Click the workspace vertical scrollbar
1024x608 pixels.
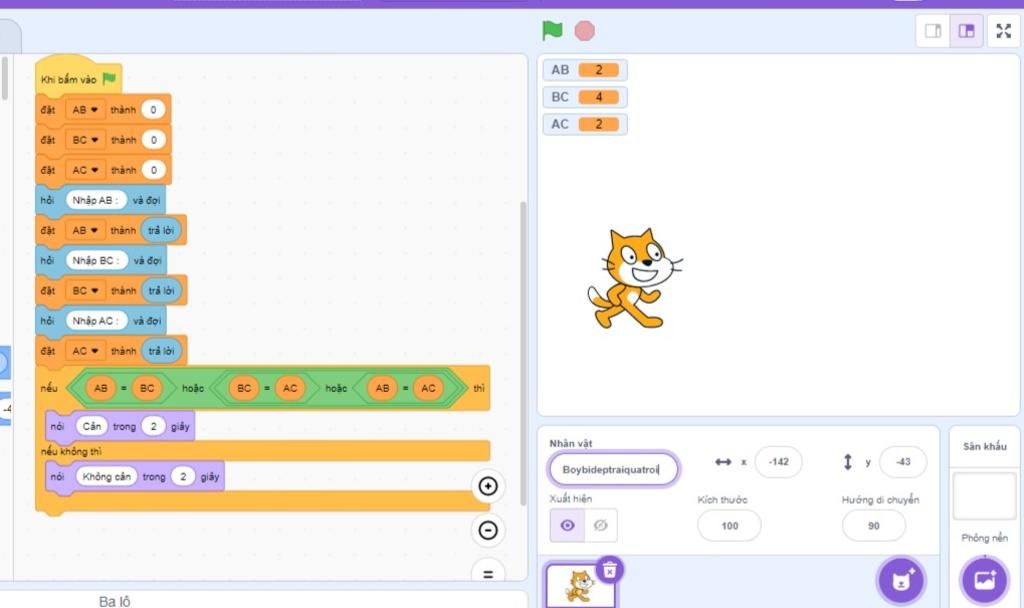[522, 353]
